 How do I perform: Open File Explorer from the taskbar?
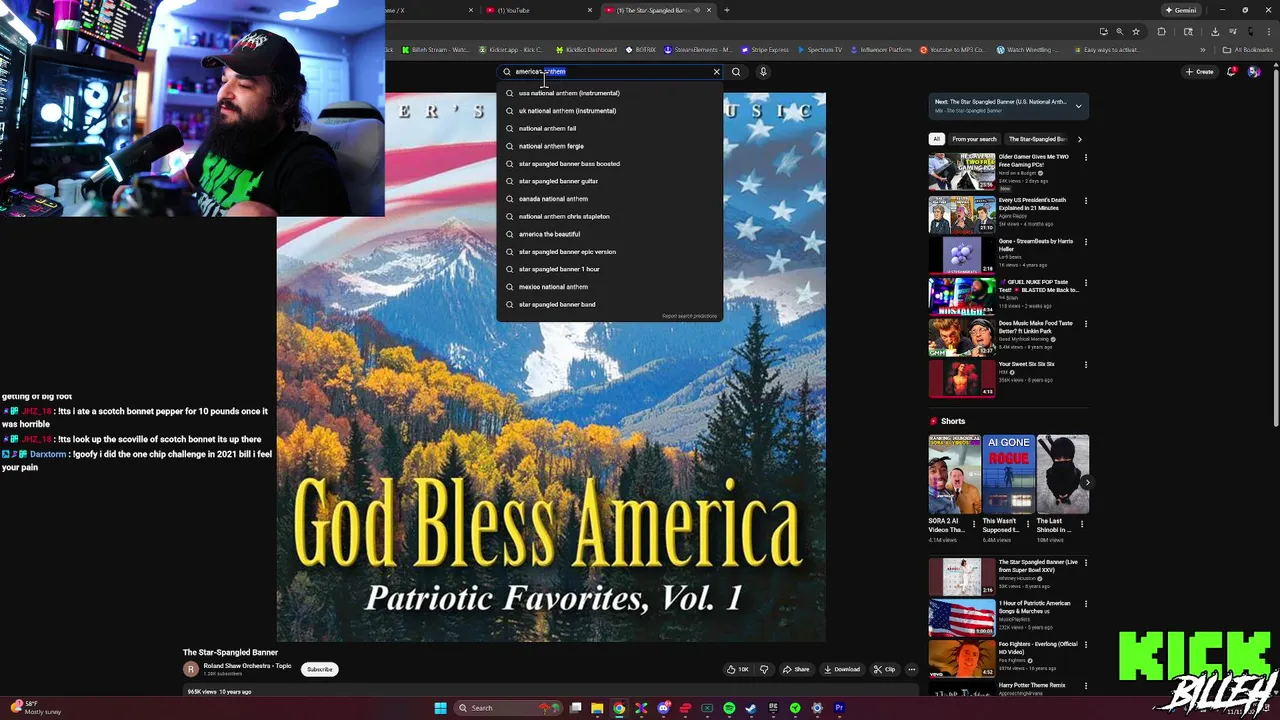coord(597,708)
